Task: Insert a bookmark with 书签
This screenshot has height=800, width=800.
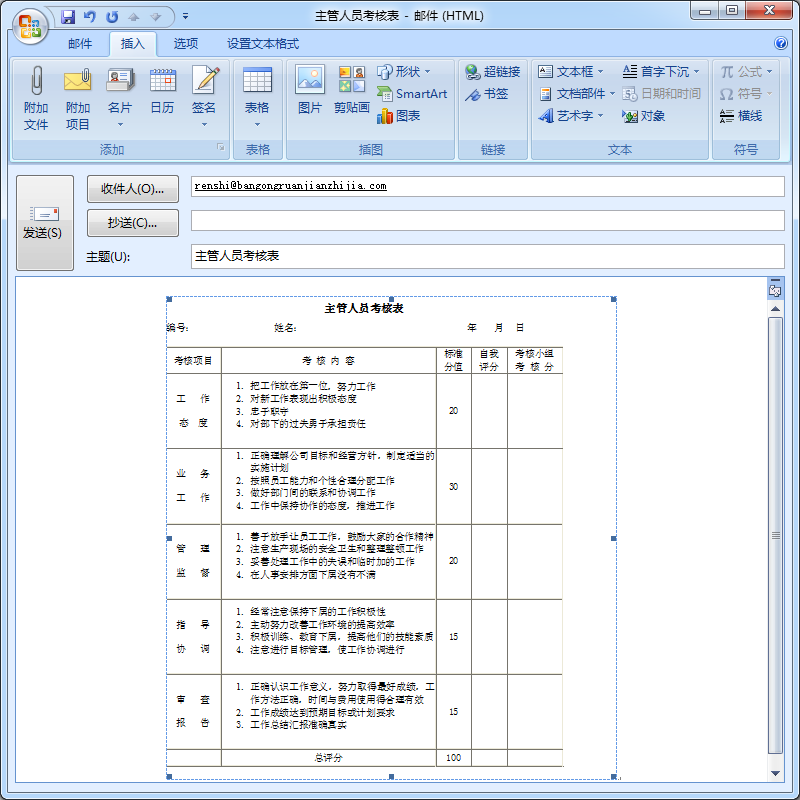Action: pyautogui.click(x=487, y=94)
